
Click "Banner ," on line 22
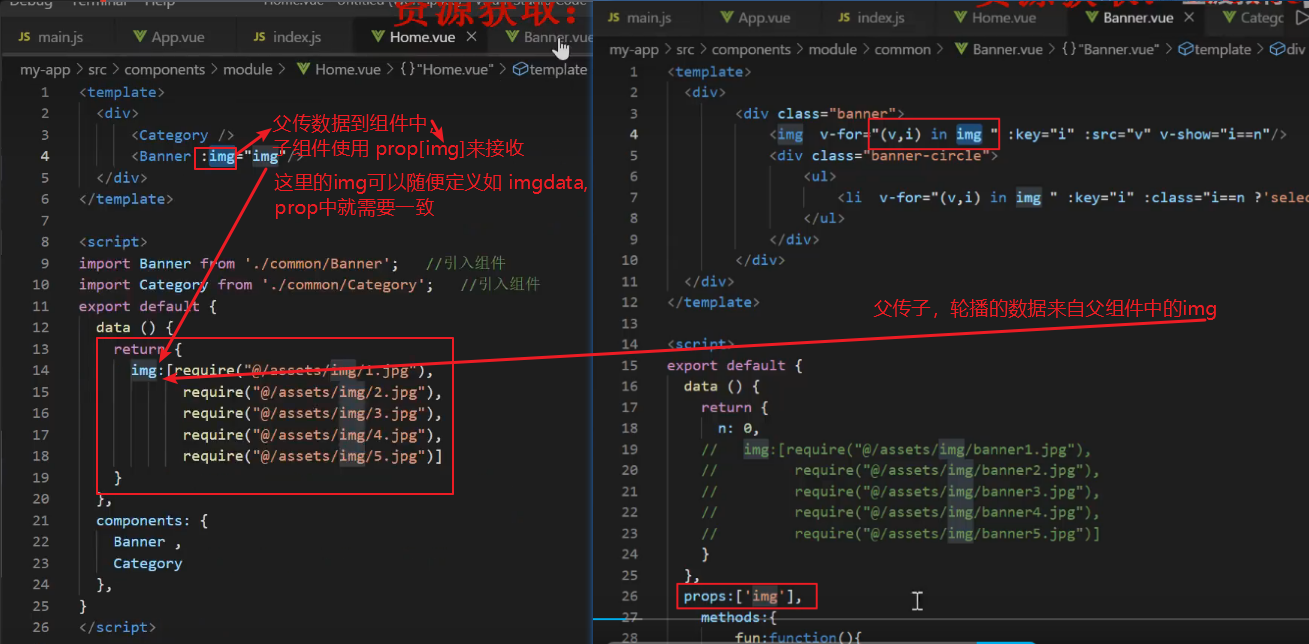click(x=147, y=541)
